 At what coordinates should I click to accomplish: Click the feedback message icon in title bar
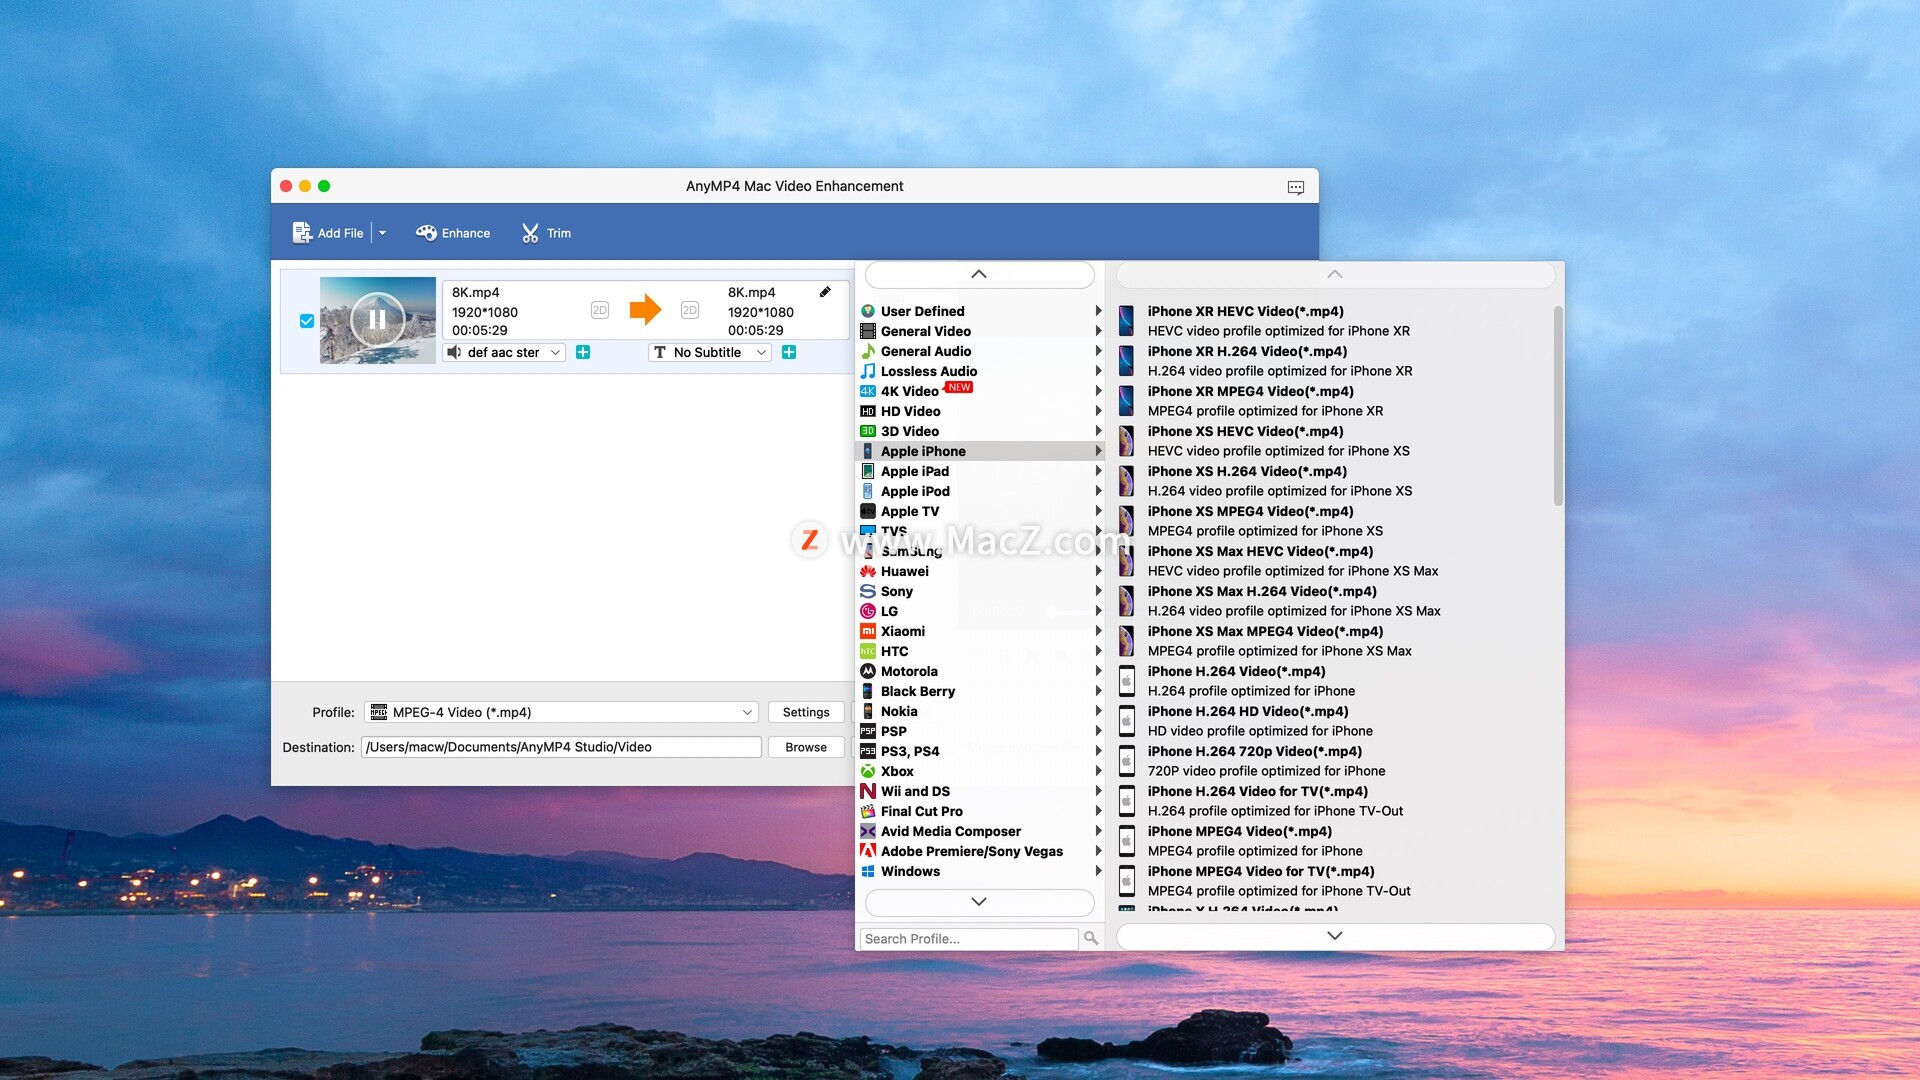(x=1295, y=187)
